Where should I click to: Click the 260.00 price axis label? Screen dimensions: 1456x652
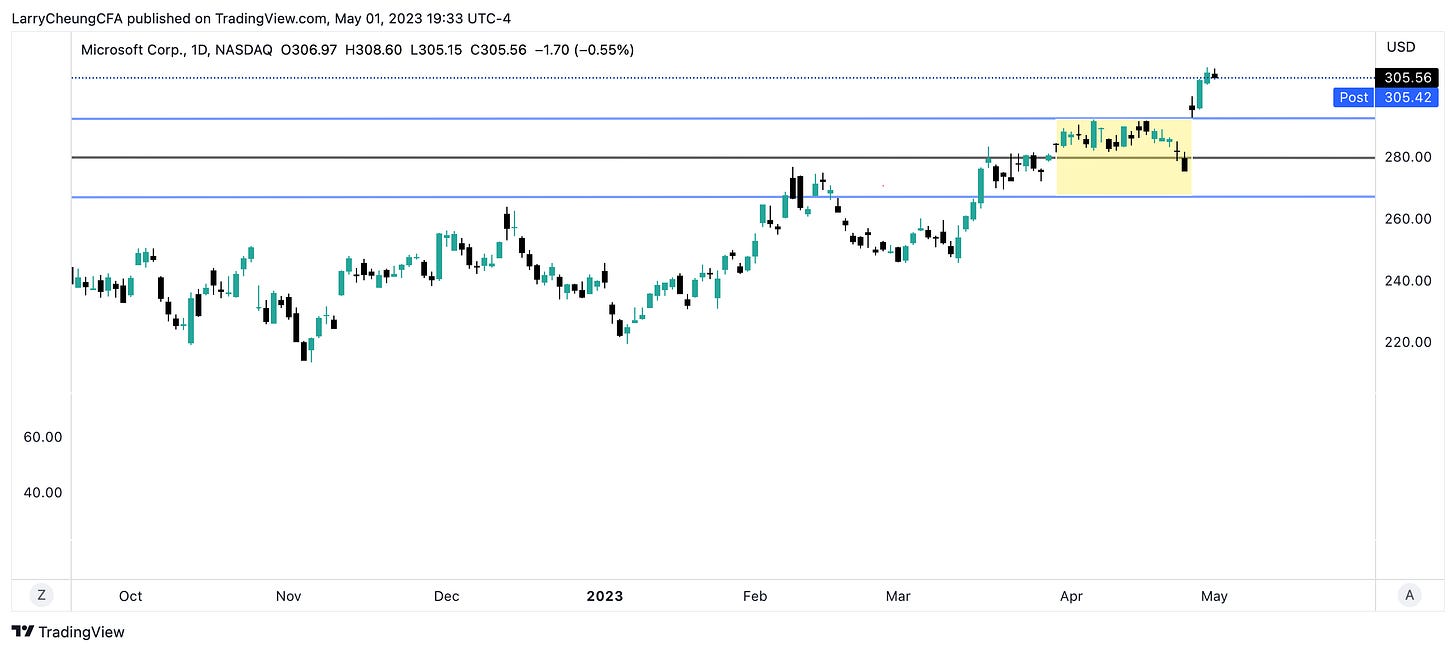click(x=1408, y=219)
